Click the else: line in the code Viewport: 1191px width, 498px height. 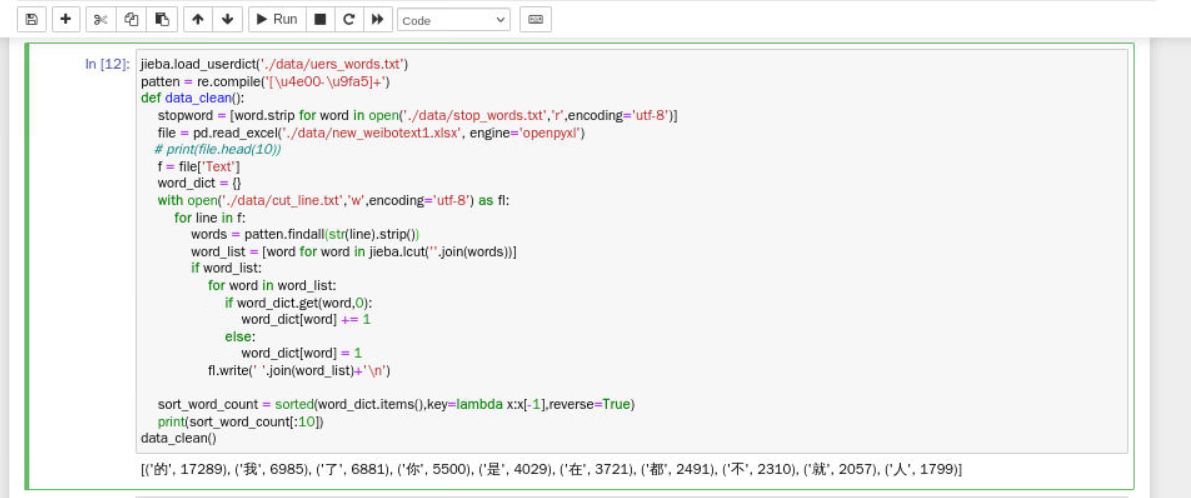[240, 336]
